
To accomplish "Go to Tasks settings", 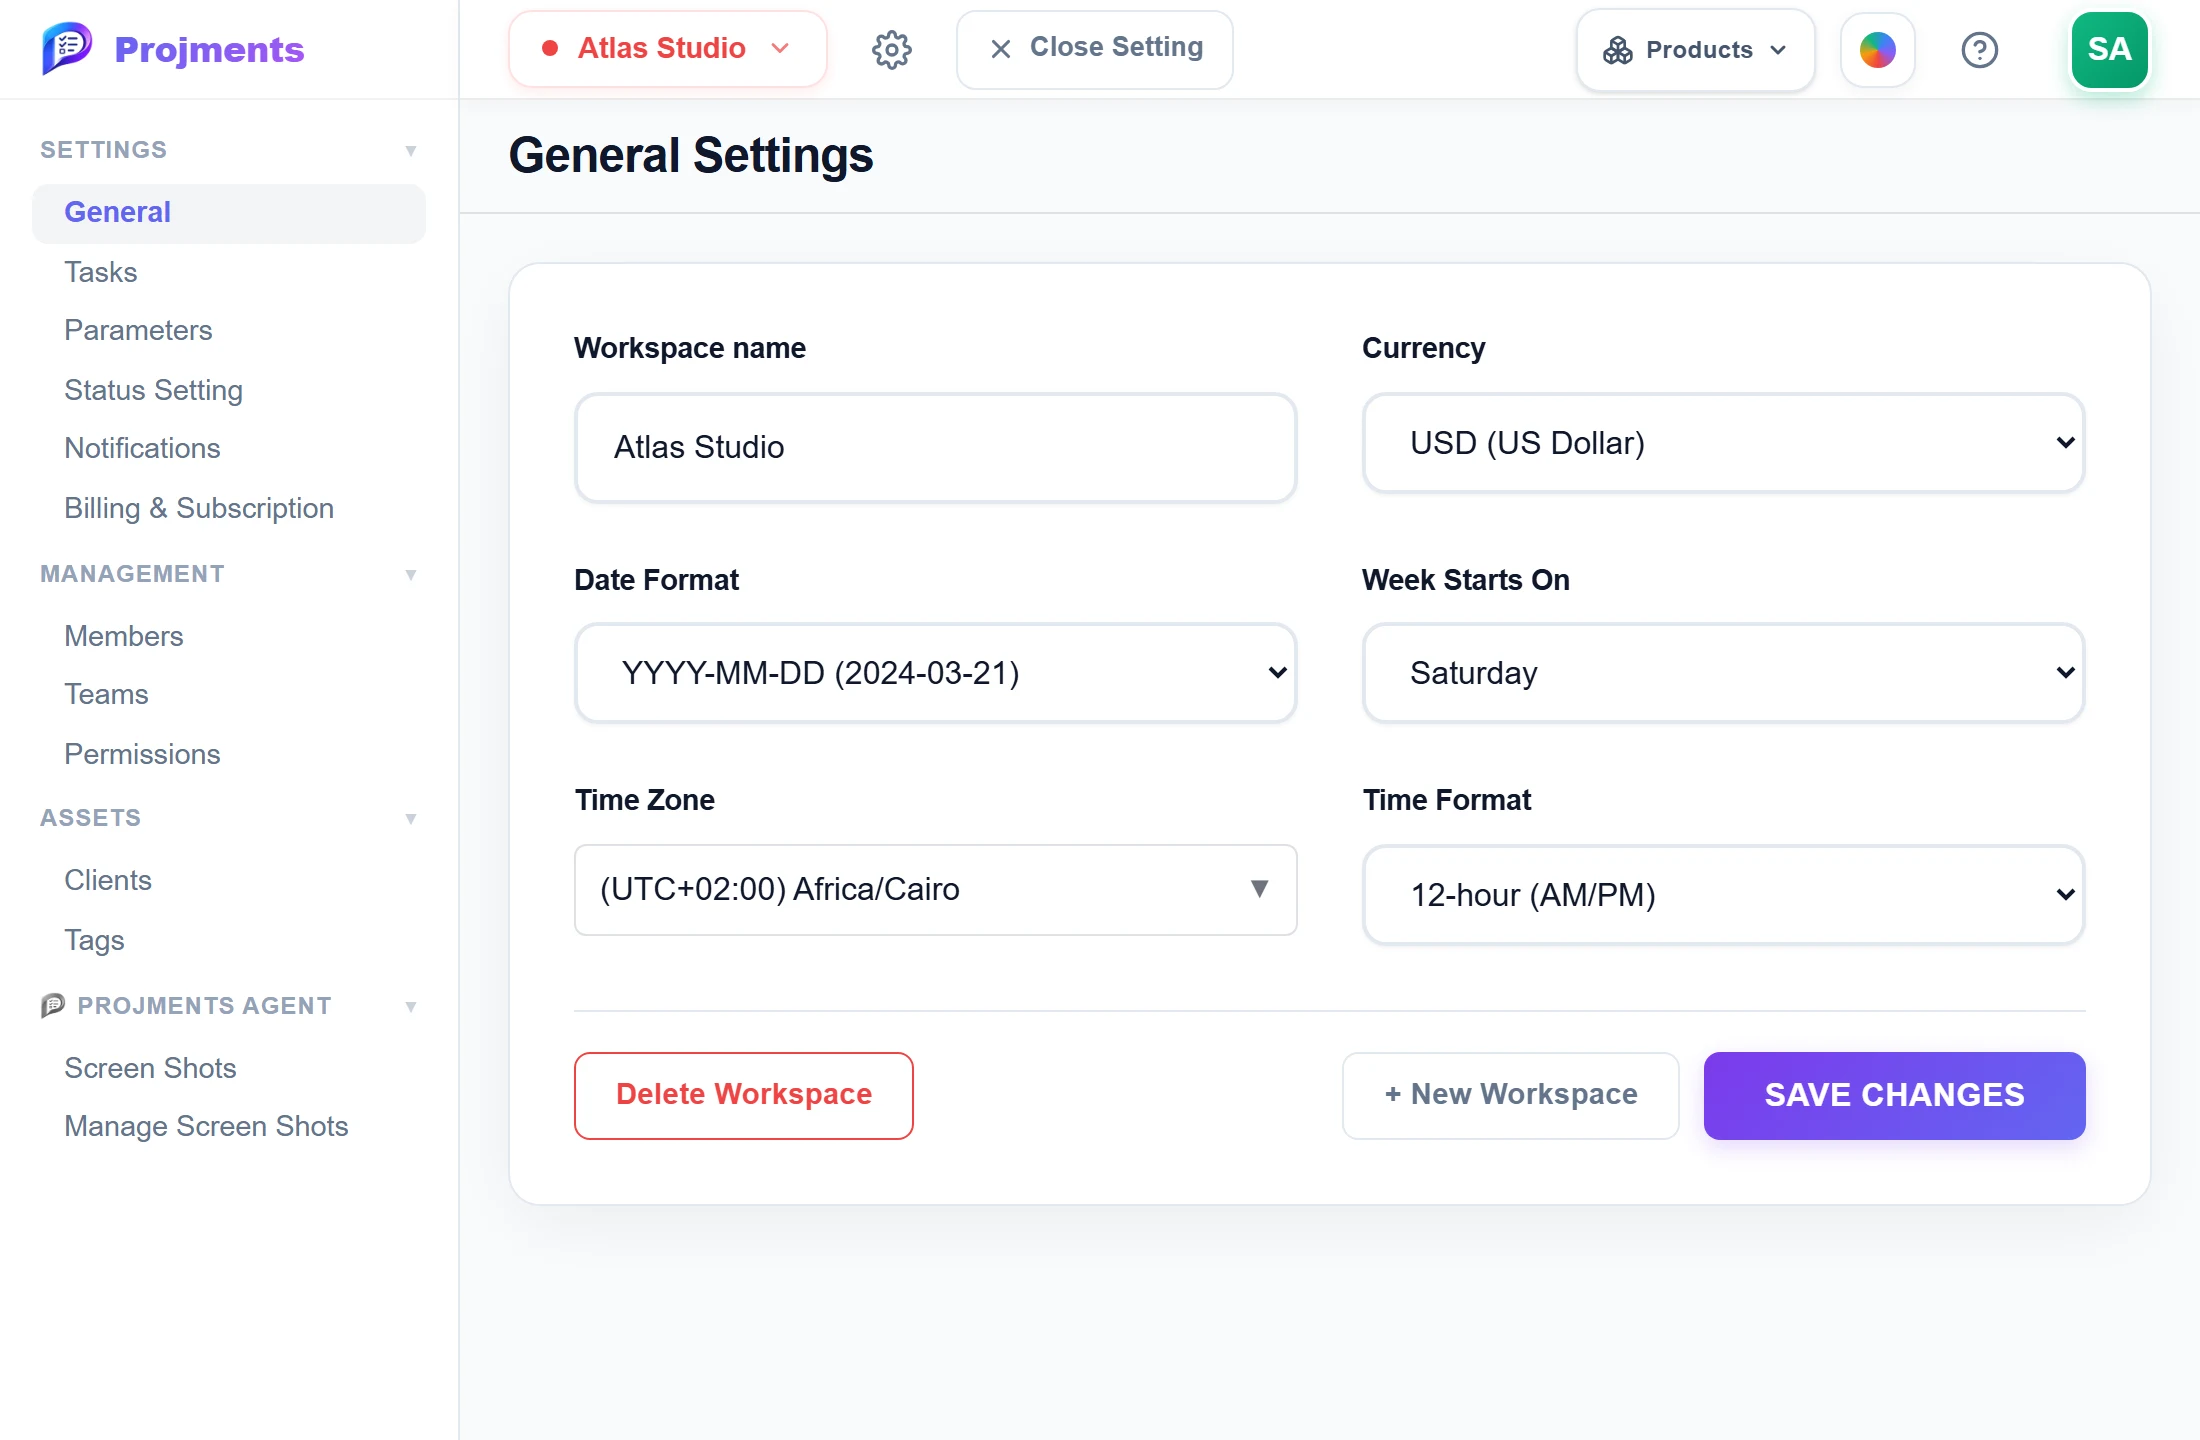I will [100, 272].
